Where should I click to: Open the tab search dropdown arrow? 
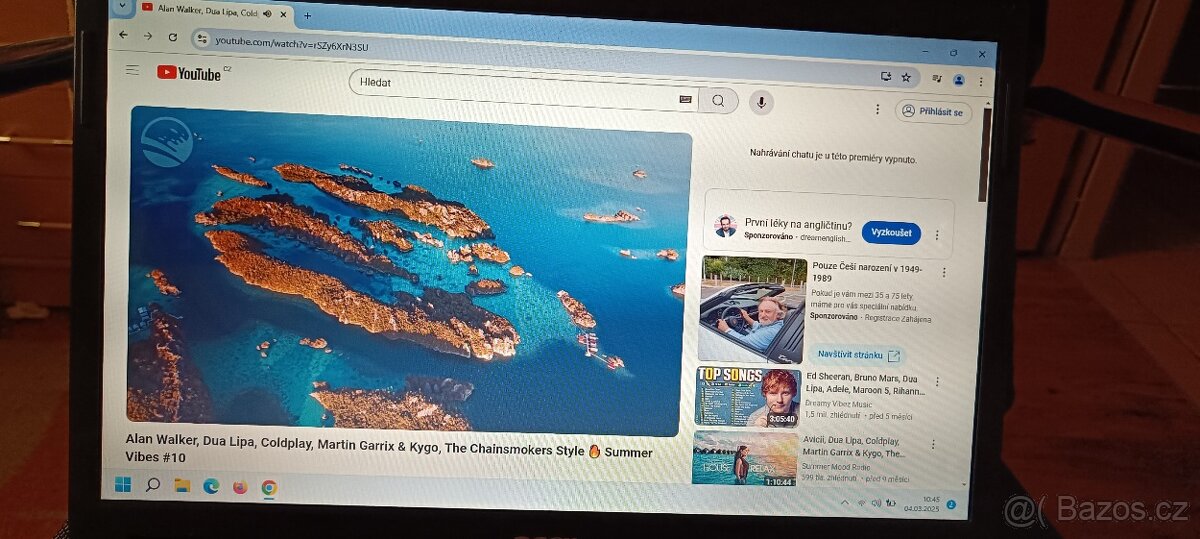tap(123, 5)
